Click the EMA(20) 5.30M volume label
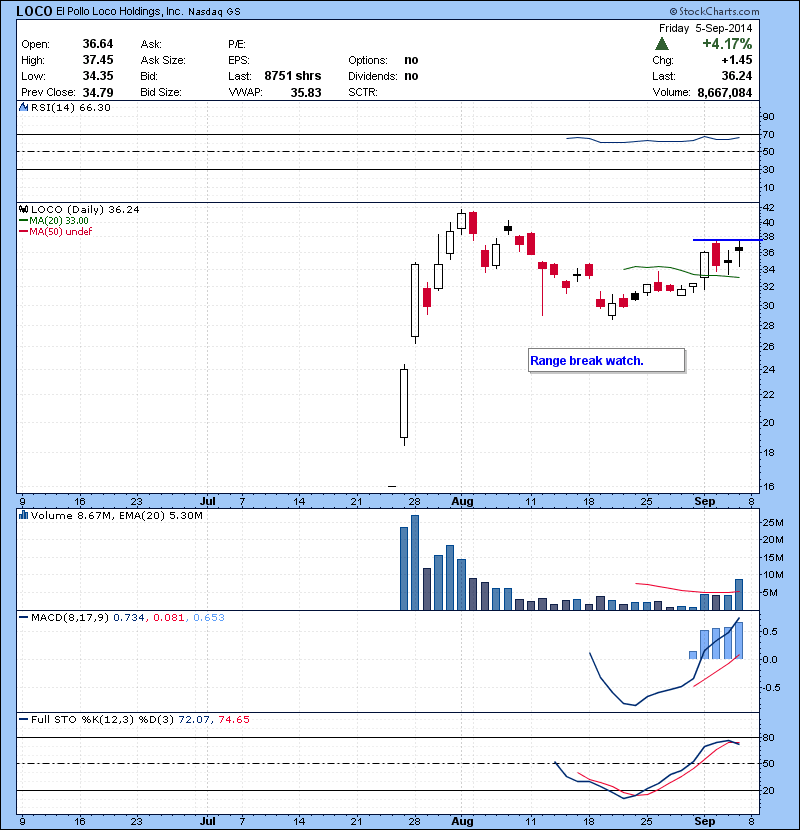The image size is (800, 830). pos(161,515)
